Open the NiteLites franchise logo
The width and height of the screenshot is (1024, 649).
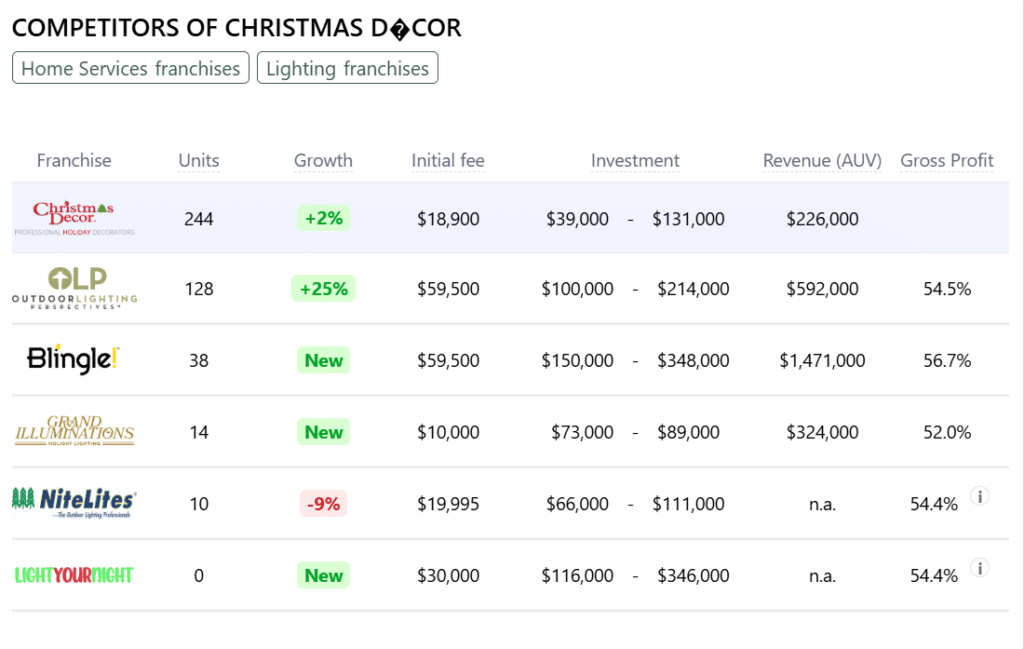(74, 503)
